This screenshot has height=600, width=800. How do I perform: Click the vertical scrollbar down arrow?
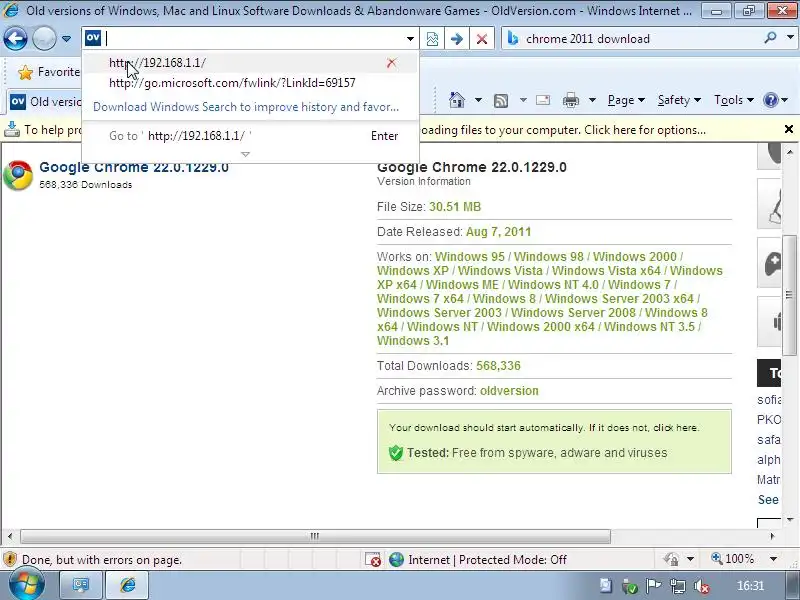[x=790, y=520]
